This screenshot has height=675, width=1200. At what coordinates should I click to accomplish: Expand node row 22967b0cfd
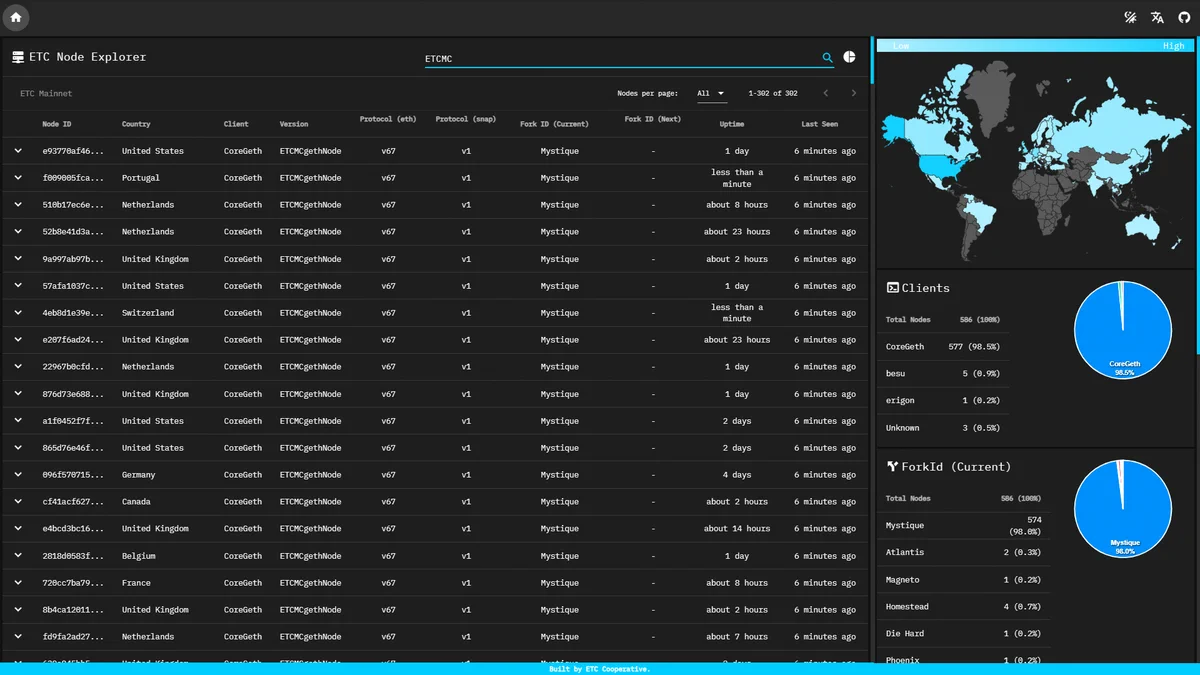click(x=18, y=367)
